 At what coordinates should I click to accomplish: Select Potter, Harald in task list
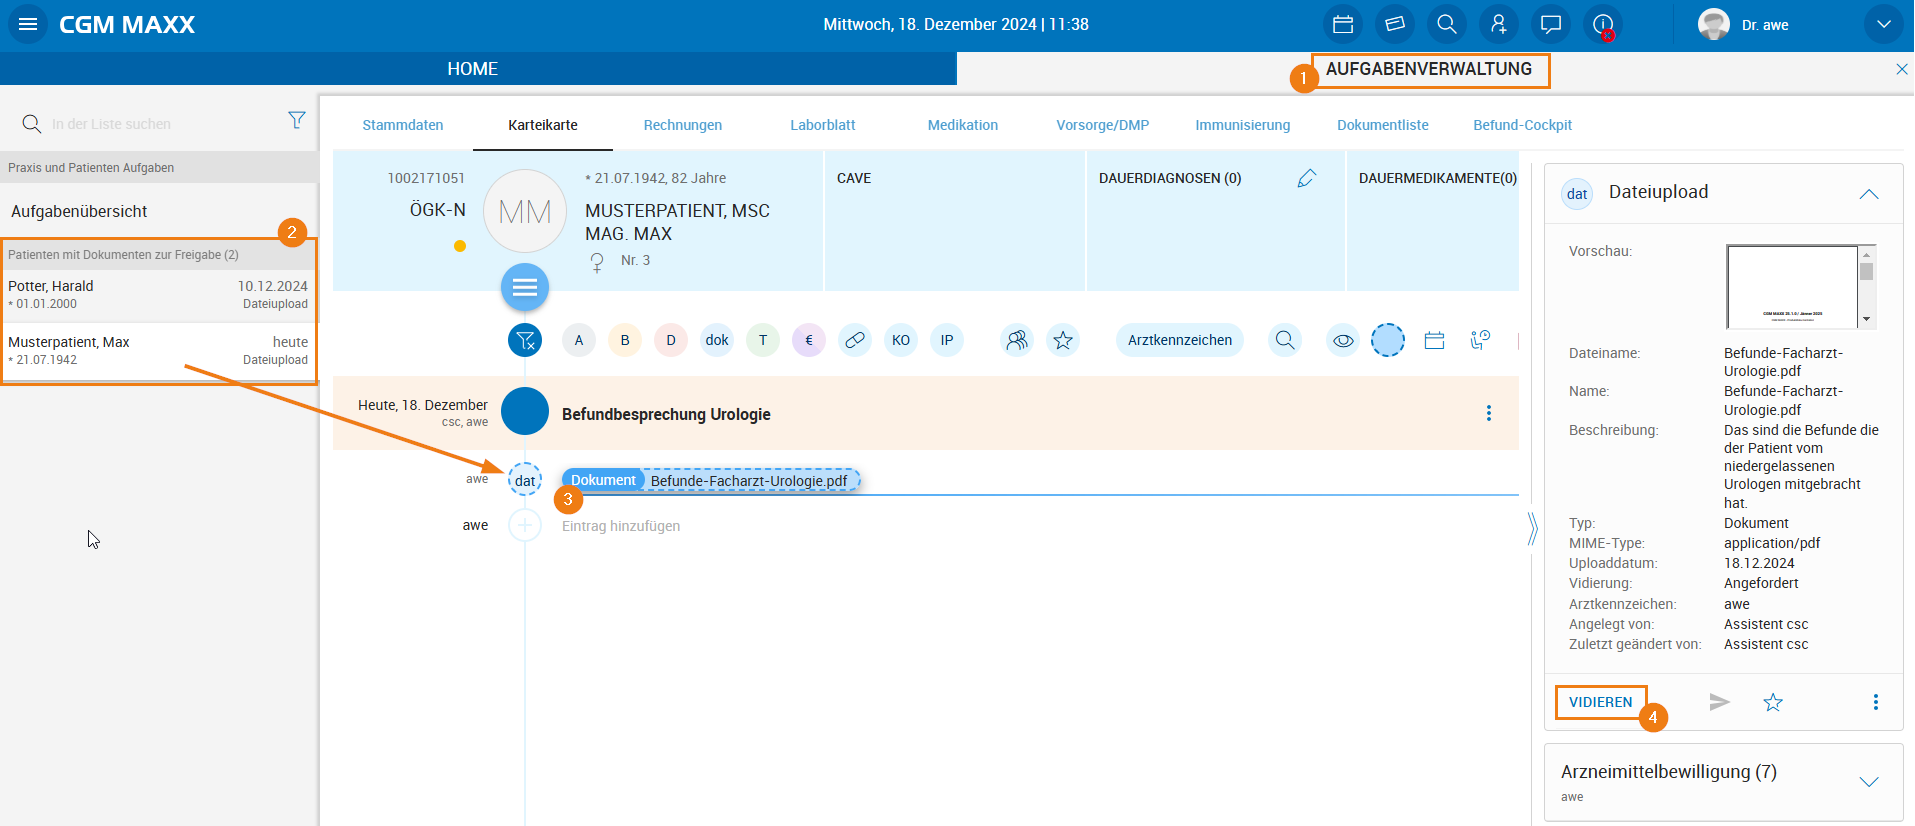[x=158, y=295]
